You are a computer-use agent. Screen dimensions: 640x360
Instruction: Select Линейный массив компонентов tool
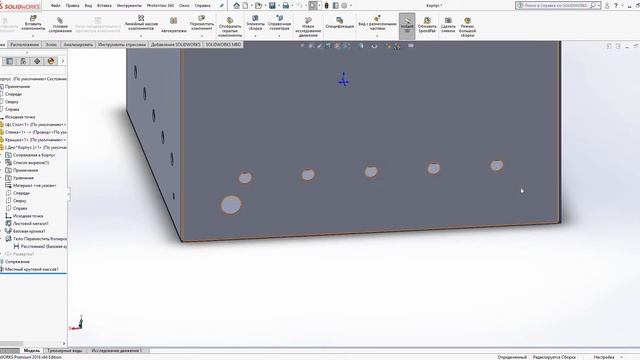pyautogui.click(x=141, y=23)
